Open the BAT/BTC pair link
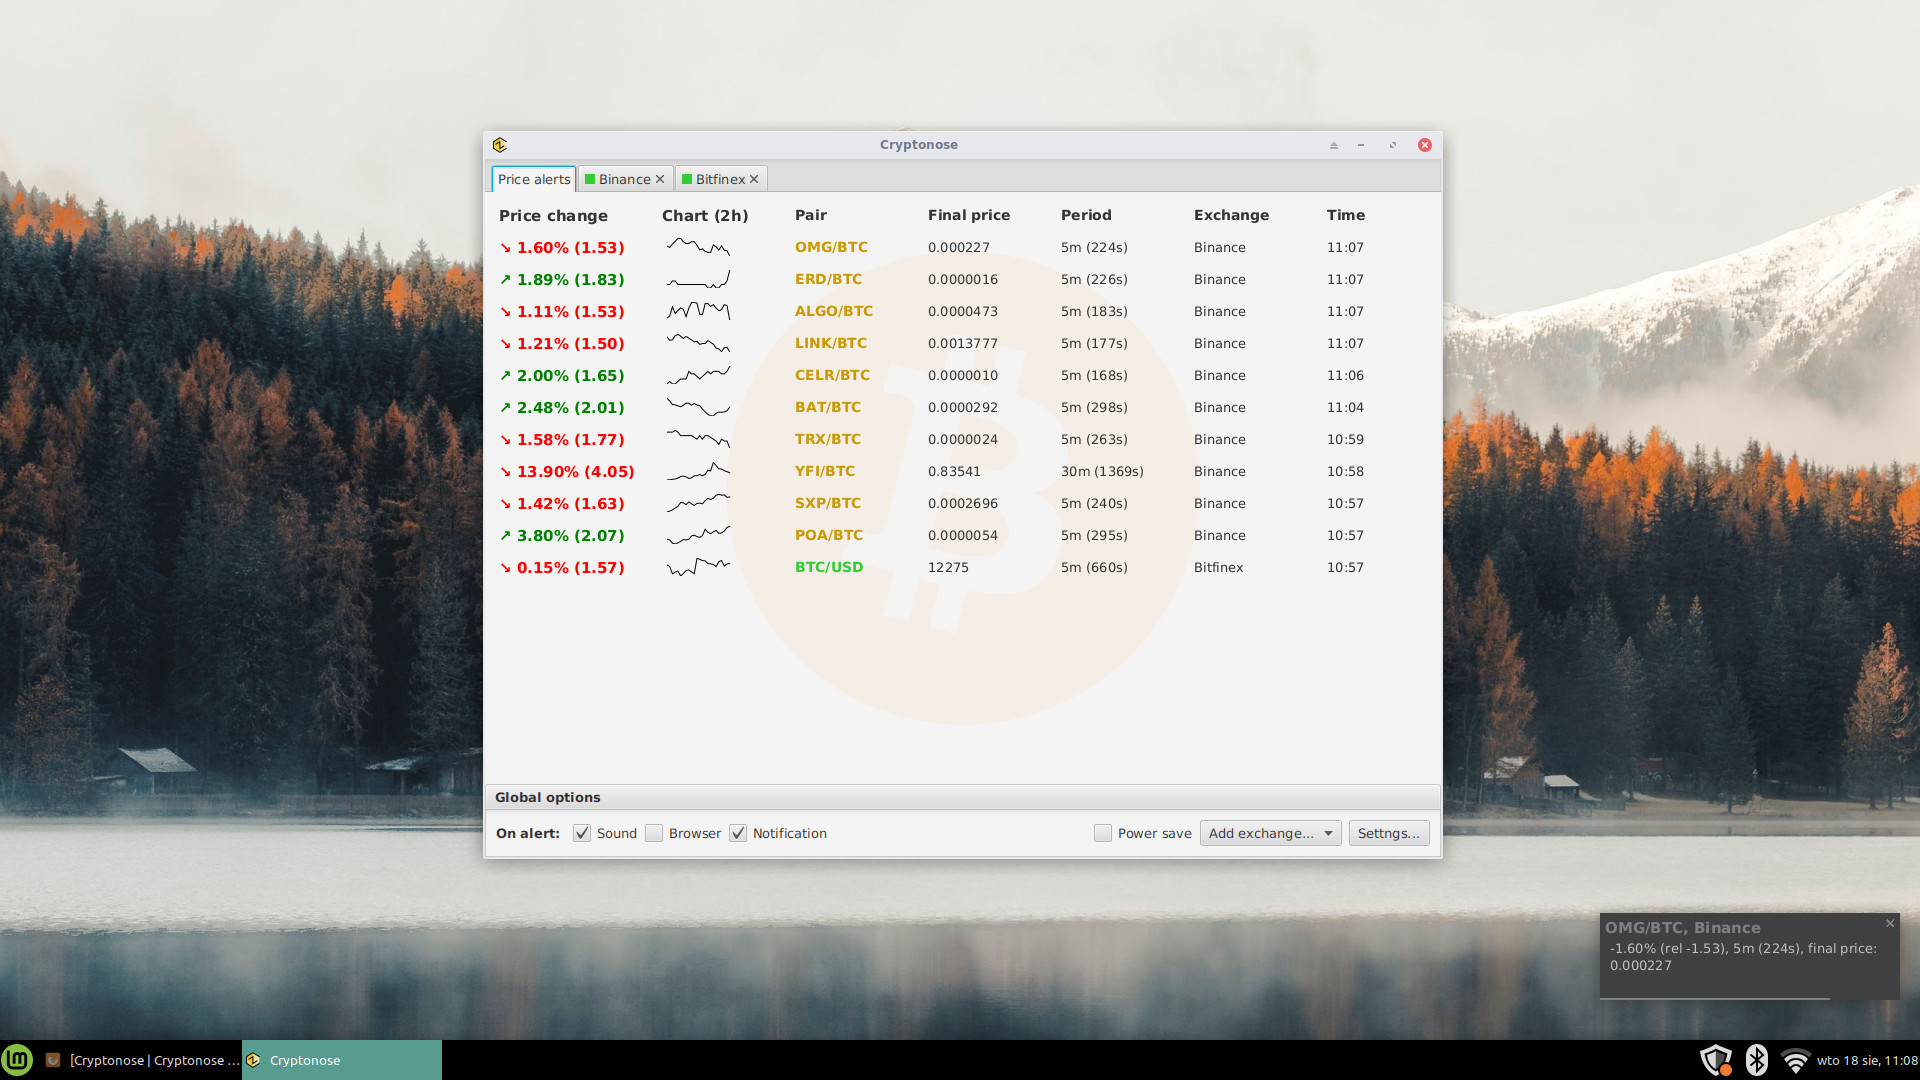 pos(828,407)
